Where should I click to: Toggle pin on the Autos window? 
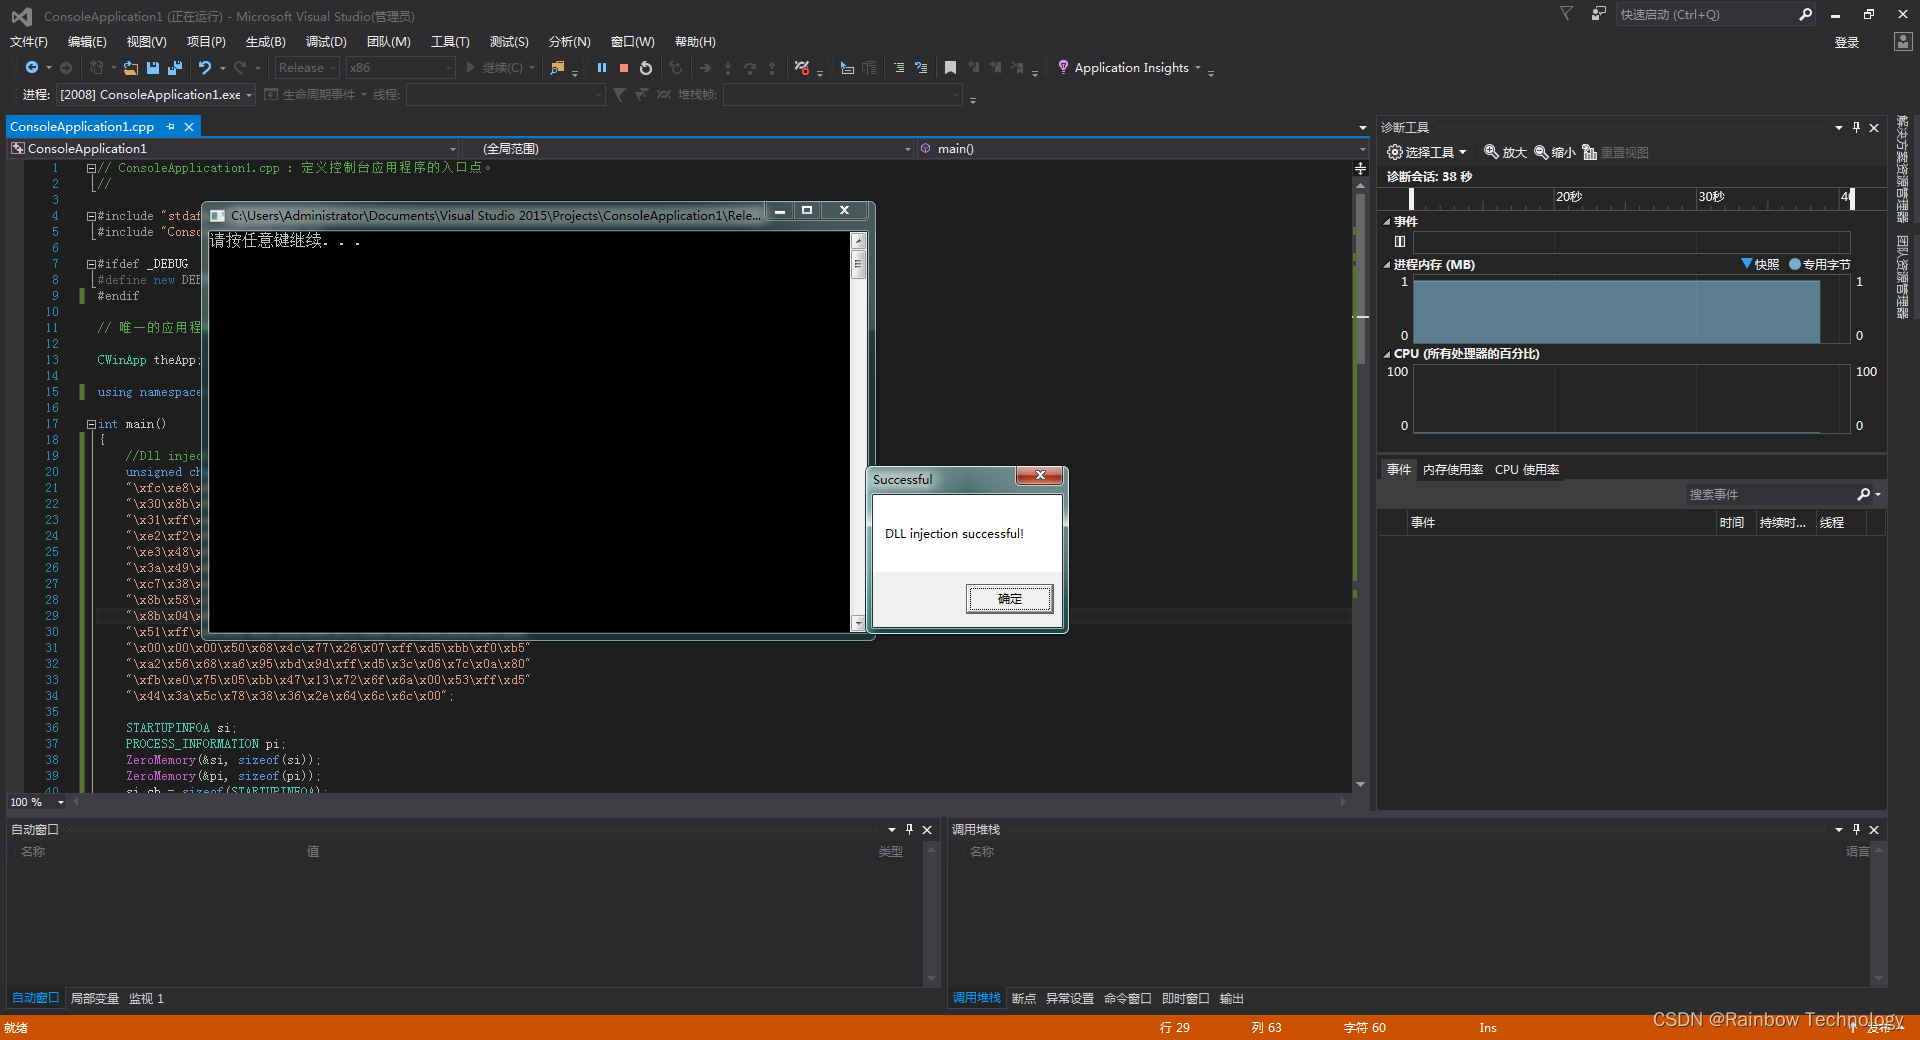[909, 829]
